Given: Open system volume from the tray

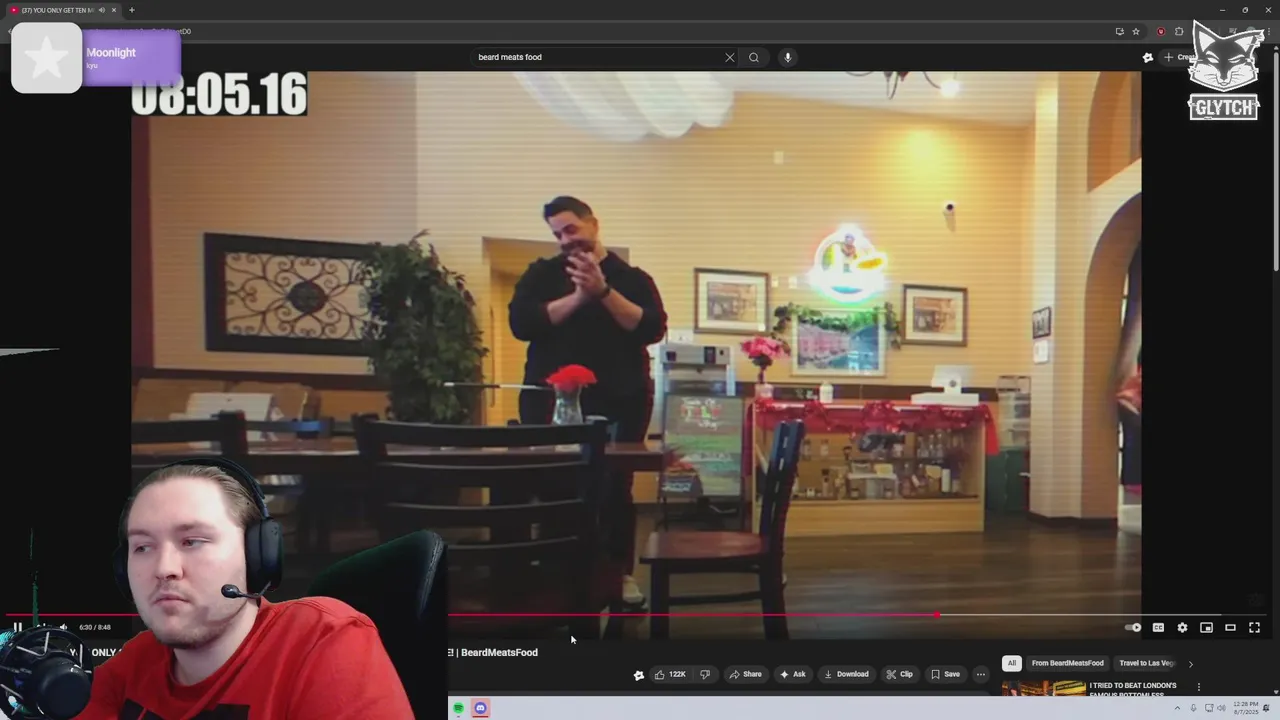Looking at the screenshot, I should (1221, 708).
